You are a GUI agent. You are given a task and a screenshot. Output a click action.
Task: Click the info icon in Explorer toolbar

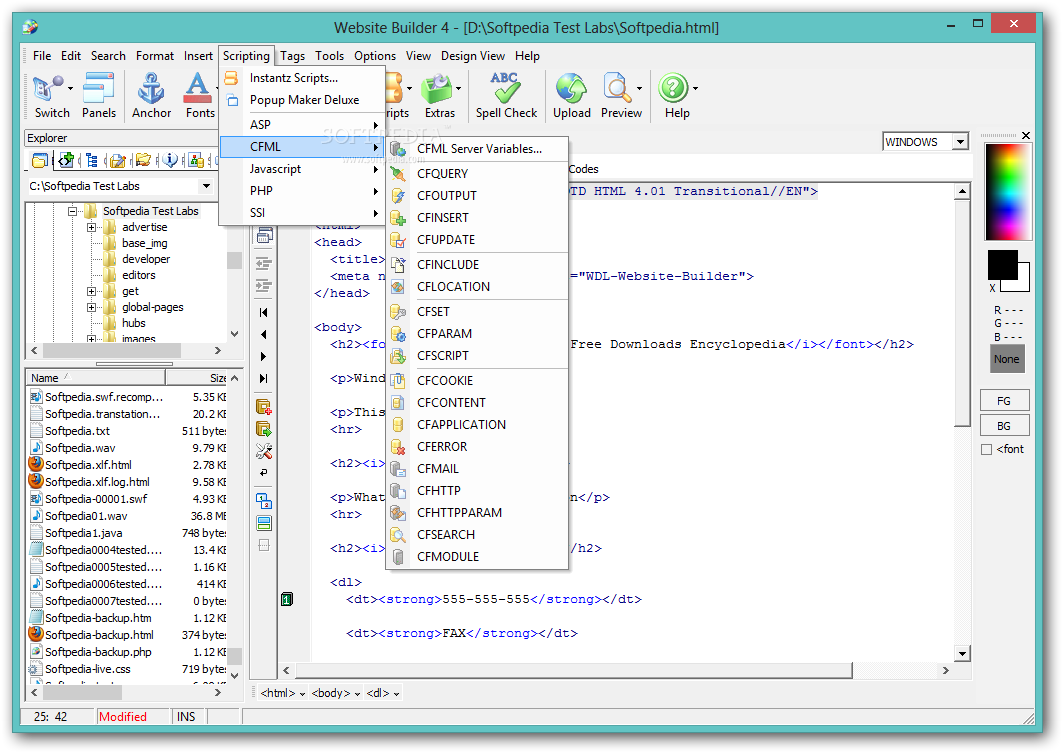pyautogui.click(x=169, y=161)
